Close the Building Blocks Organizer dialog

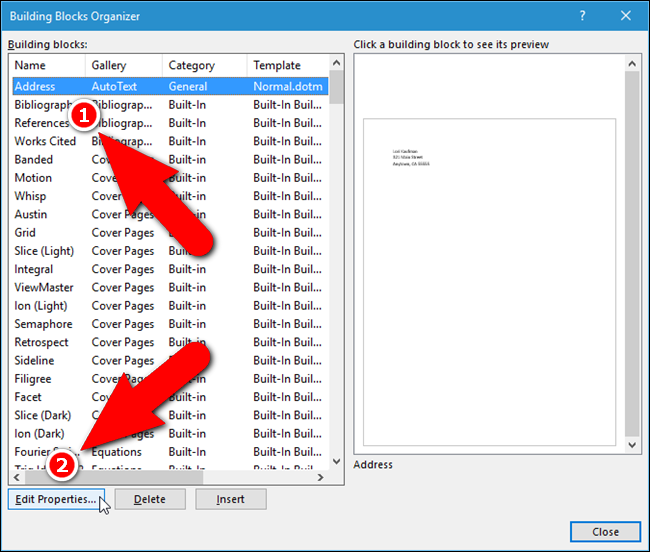626,16
